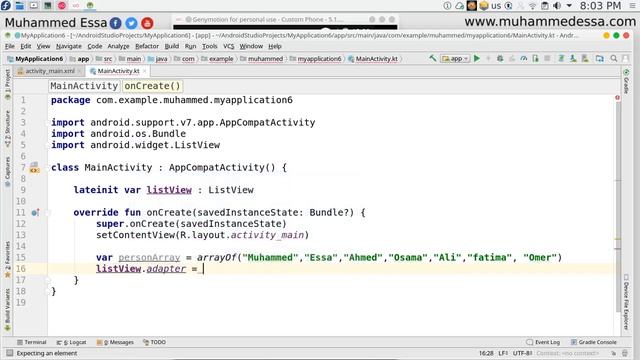
Task: Click the MyApplication6 breadcrumb
Action: 36,59
